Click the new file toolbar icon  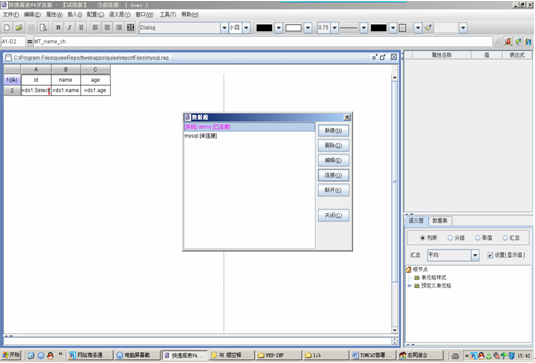(x=7, y=28)
